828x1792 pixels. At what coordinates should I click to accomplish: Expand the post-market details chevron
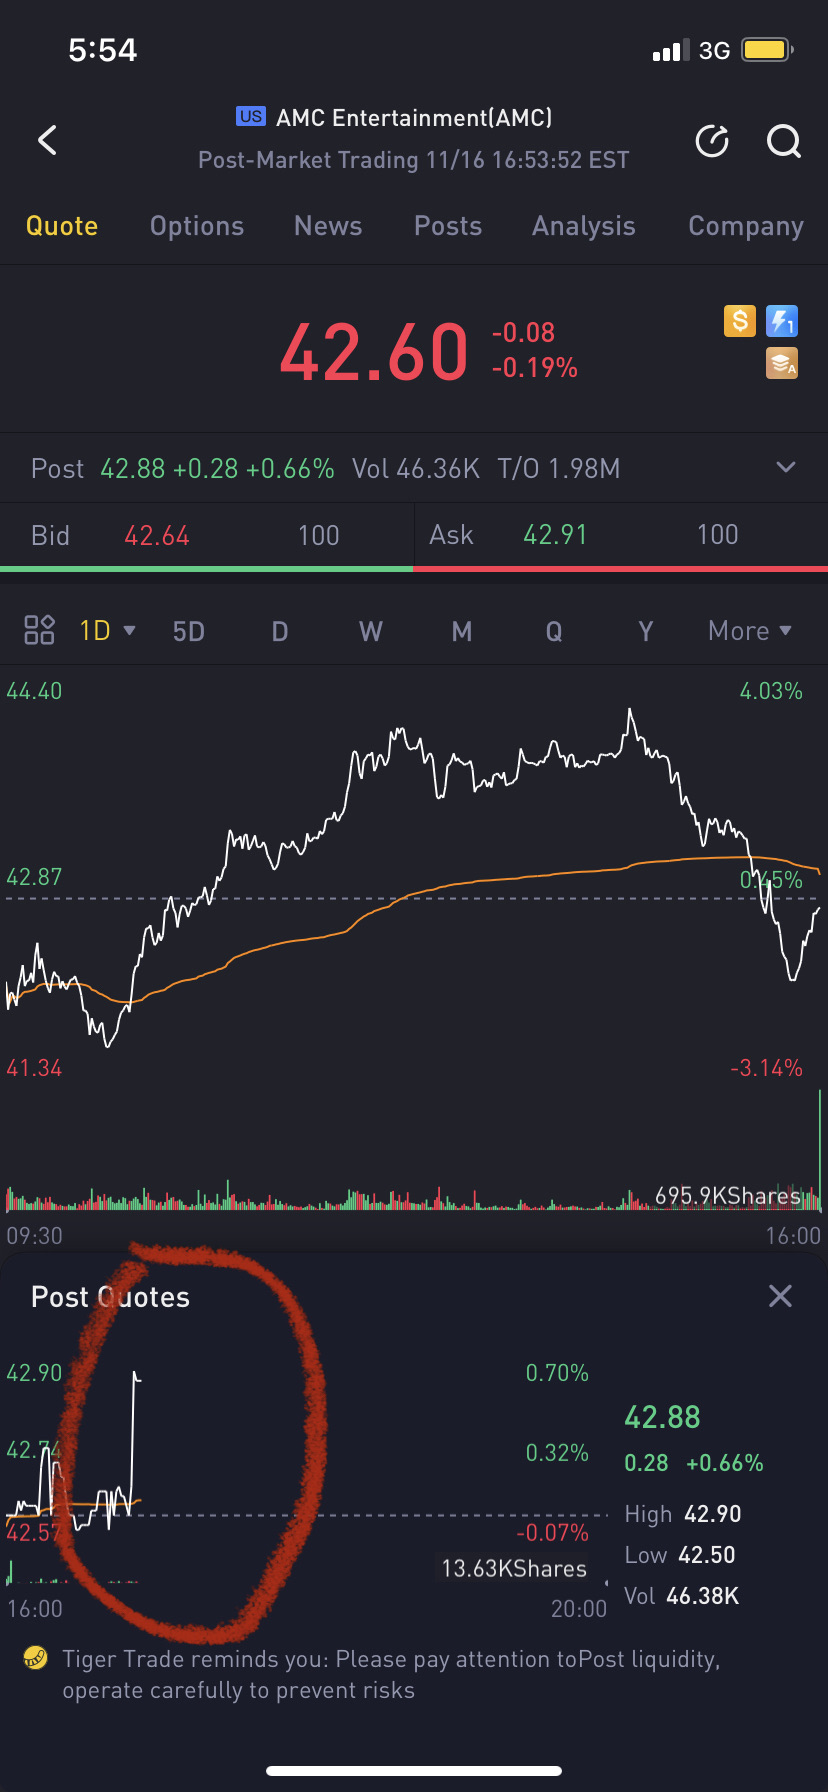[786, 467]
